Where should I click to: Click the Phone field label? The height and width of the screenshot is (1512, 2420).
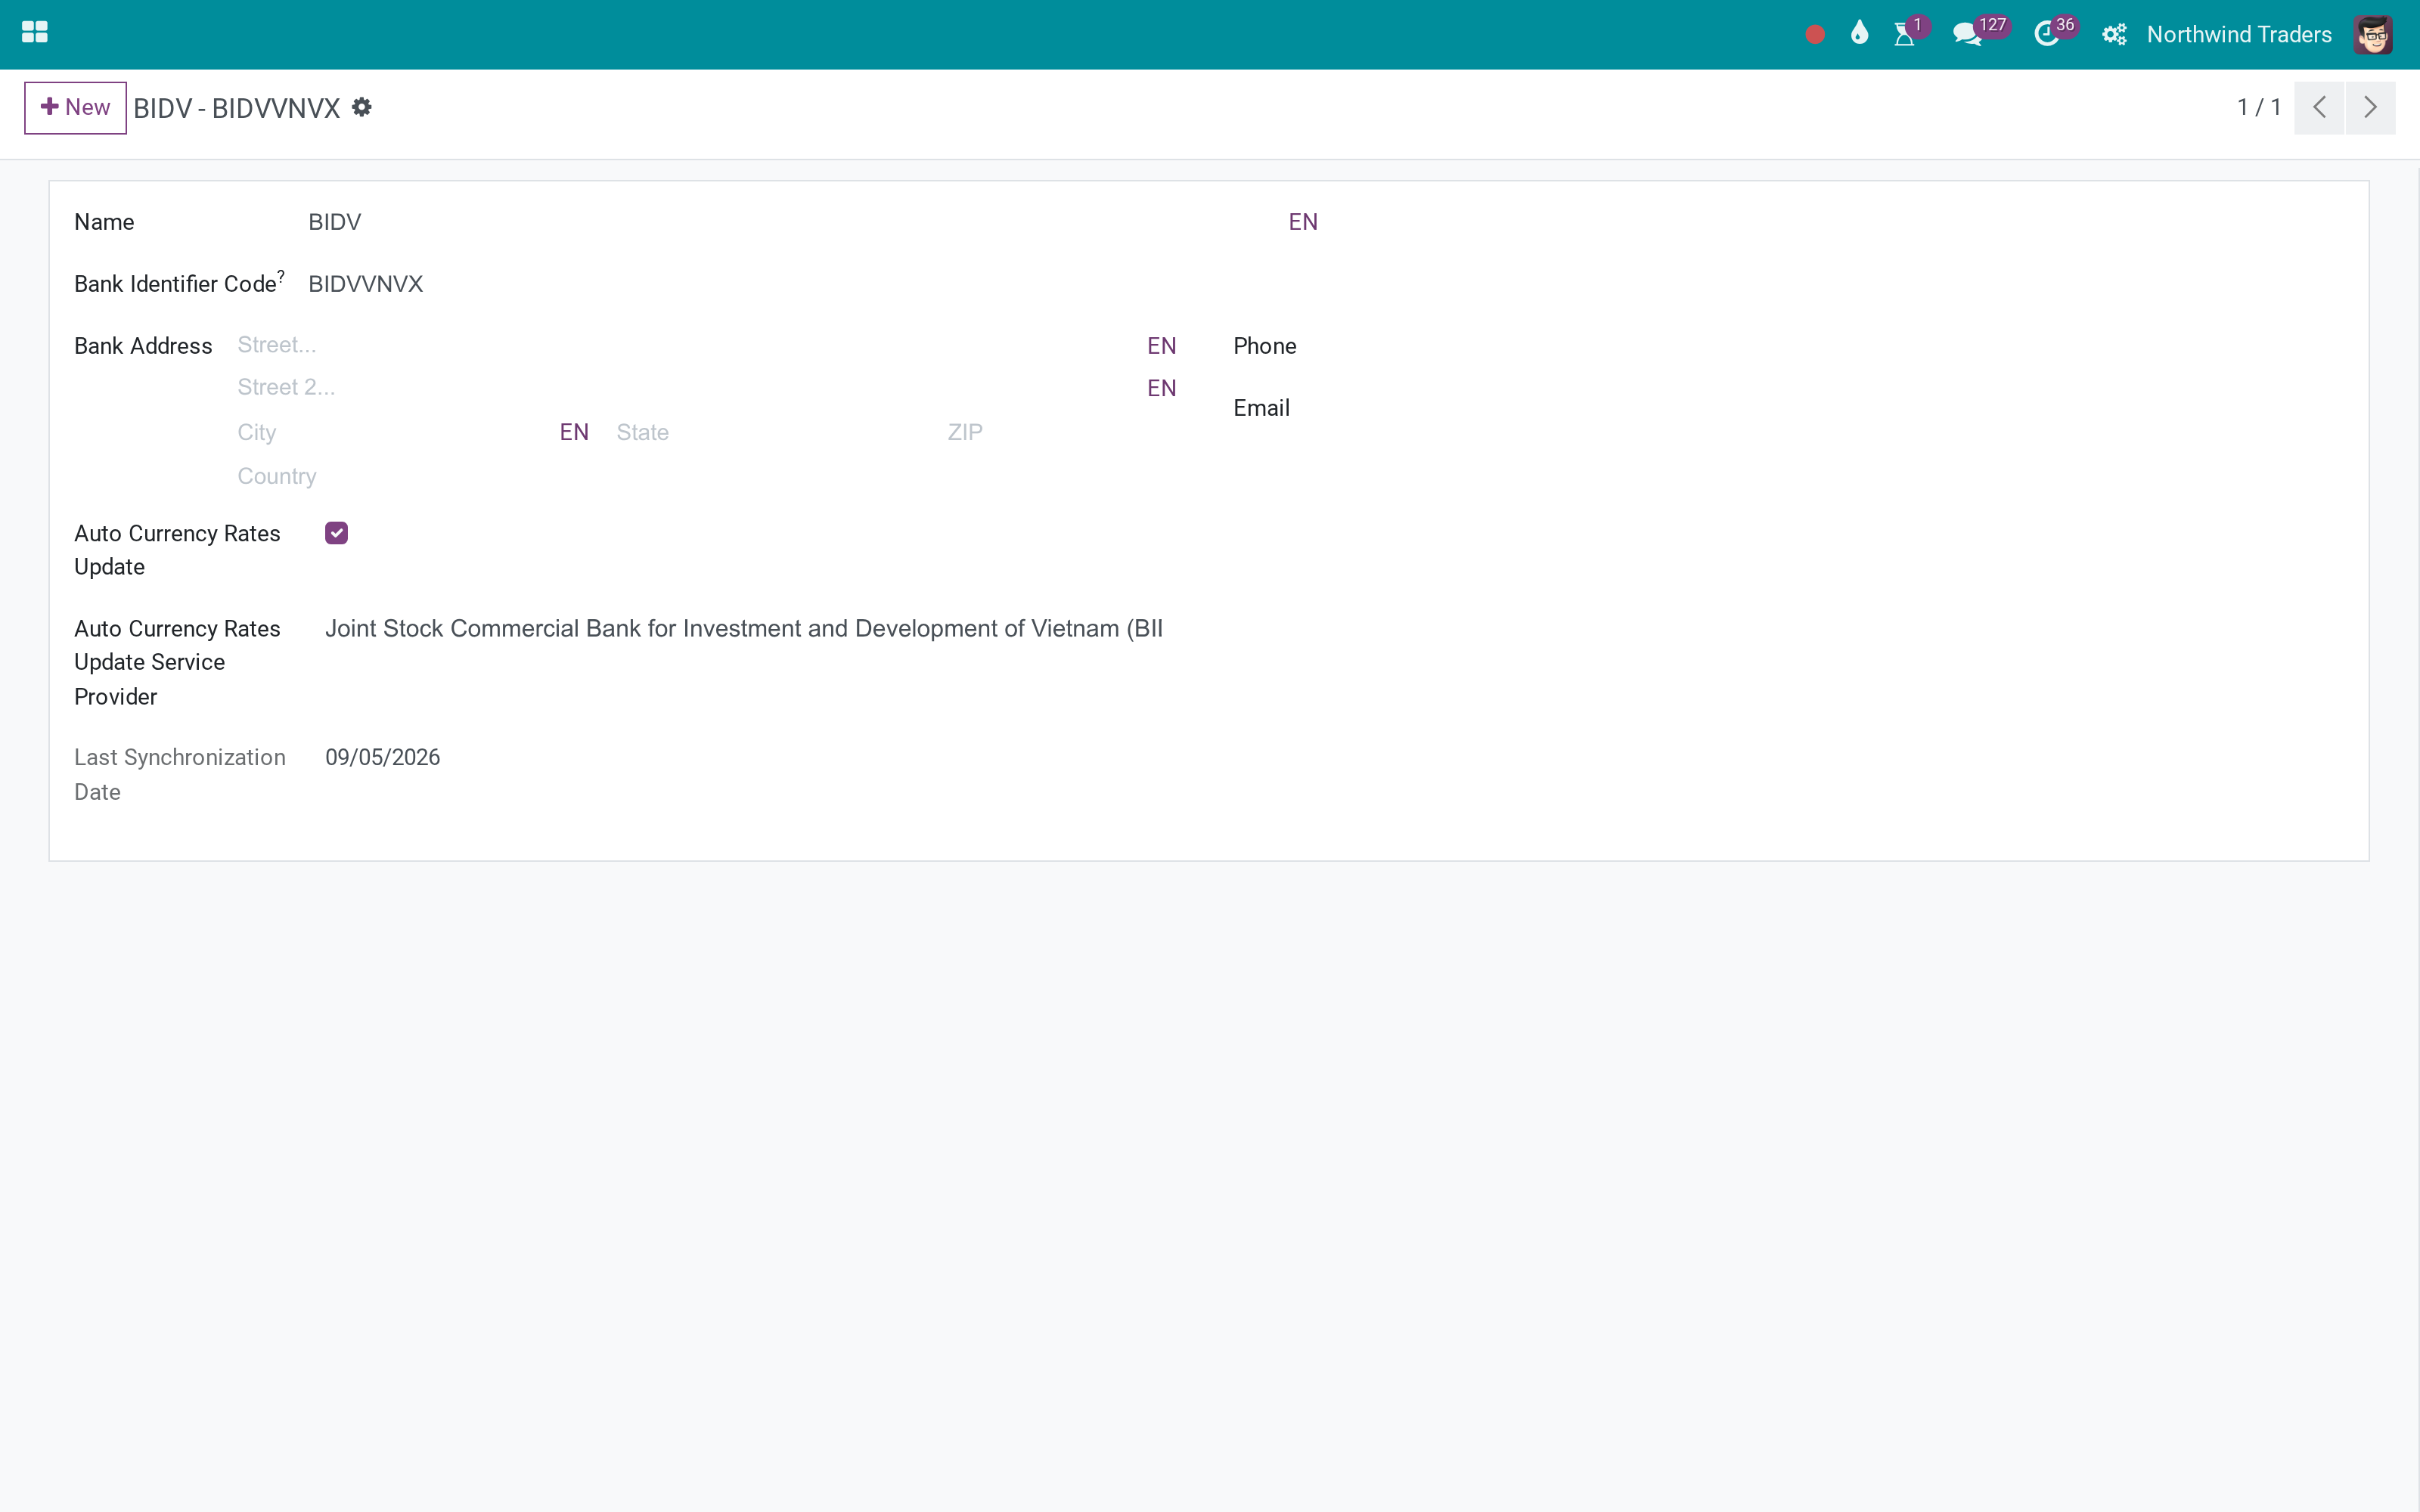pos(1264,346)
